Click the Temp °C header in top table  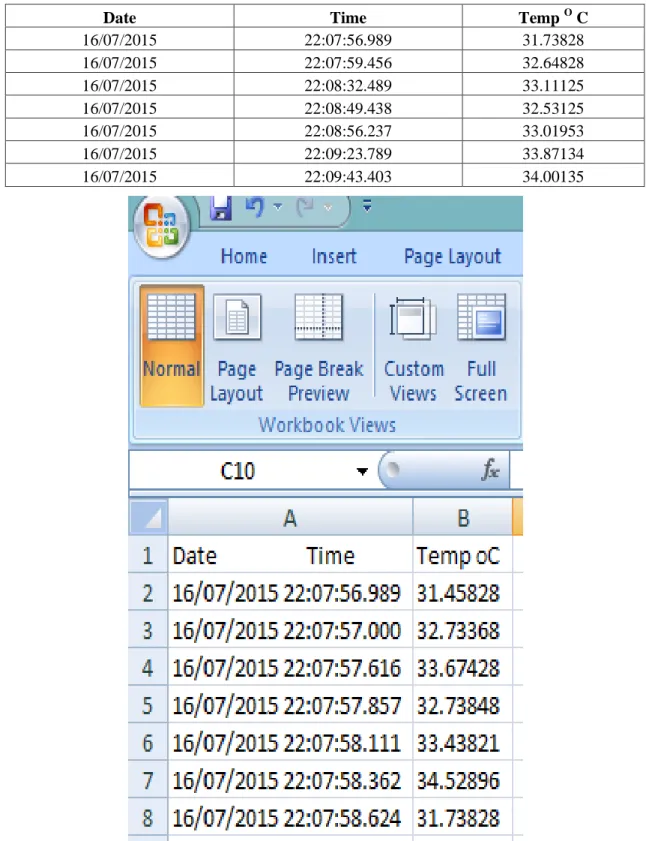coord(553,17)
